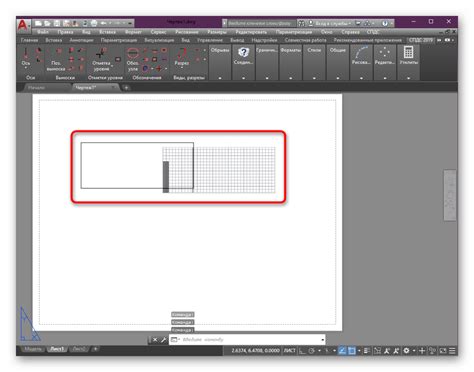Image resolution: width=474 pixels, height=372 pixels.
Task: Select the Обоз. узла node marker tool
Action: (133, 59)
